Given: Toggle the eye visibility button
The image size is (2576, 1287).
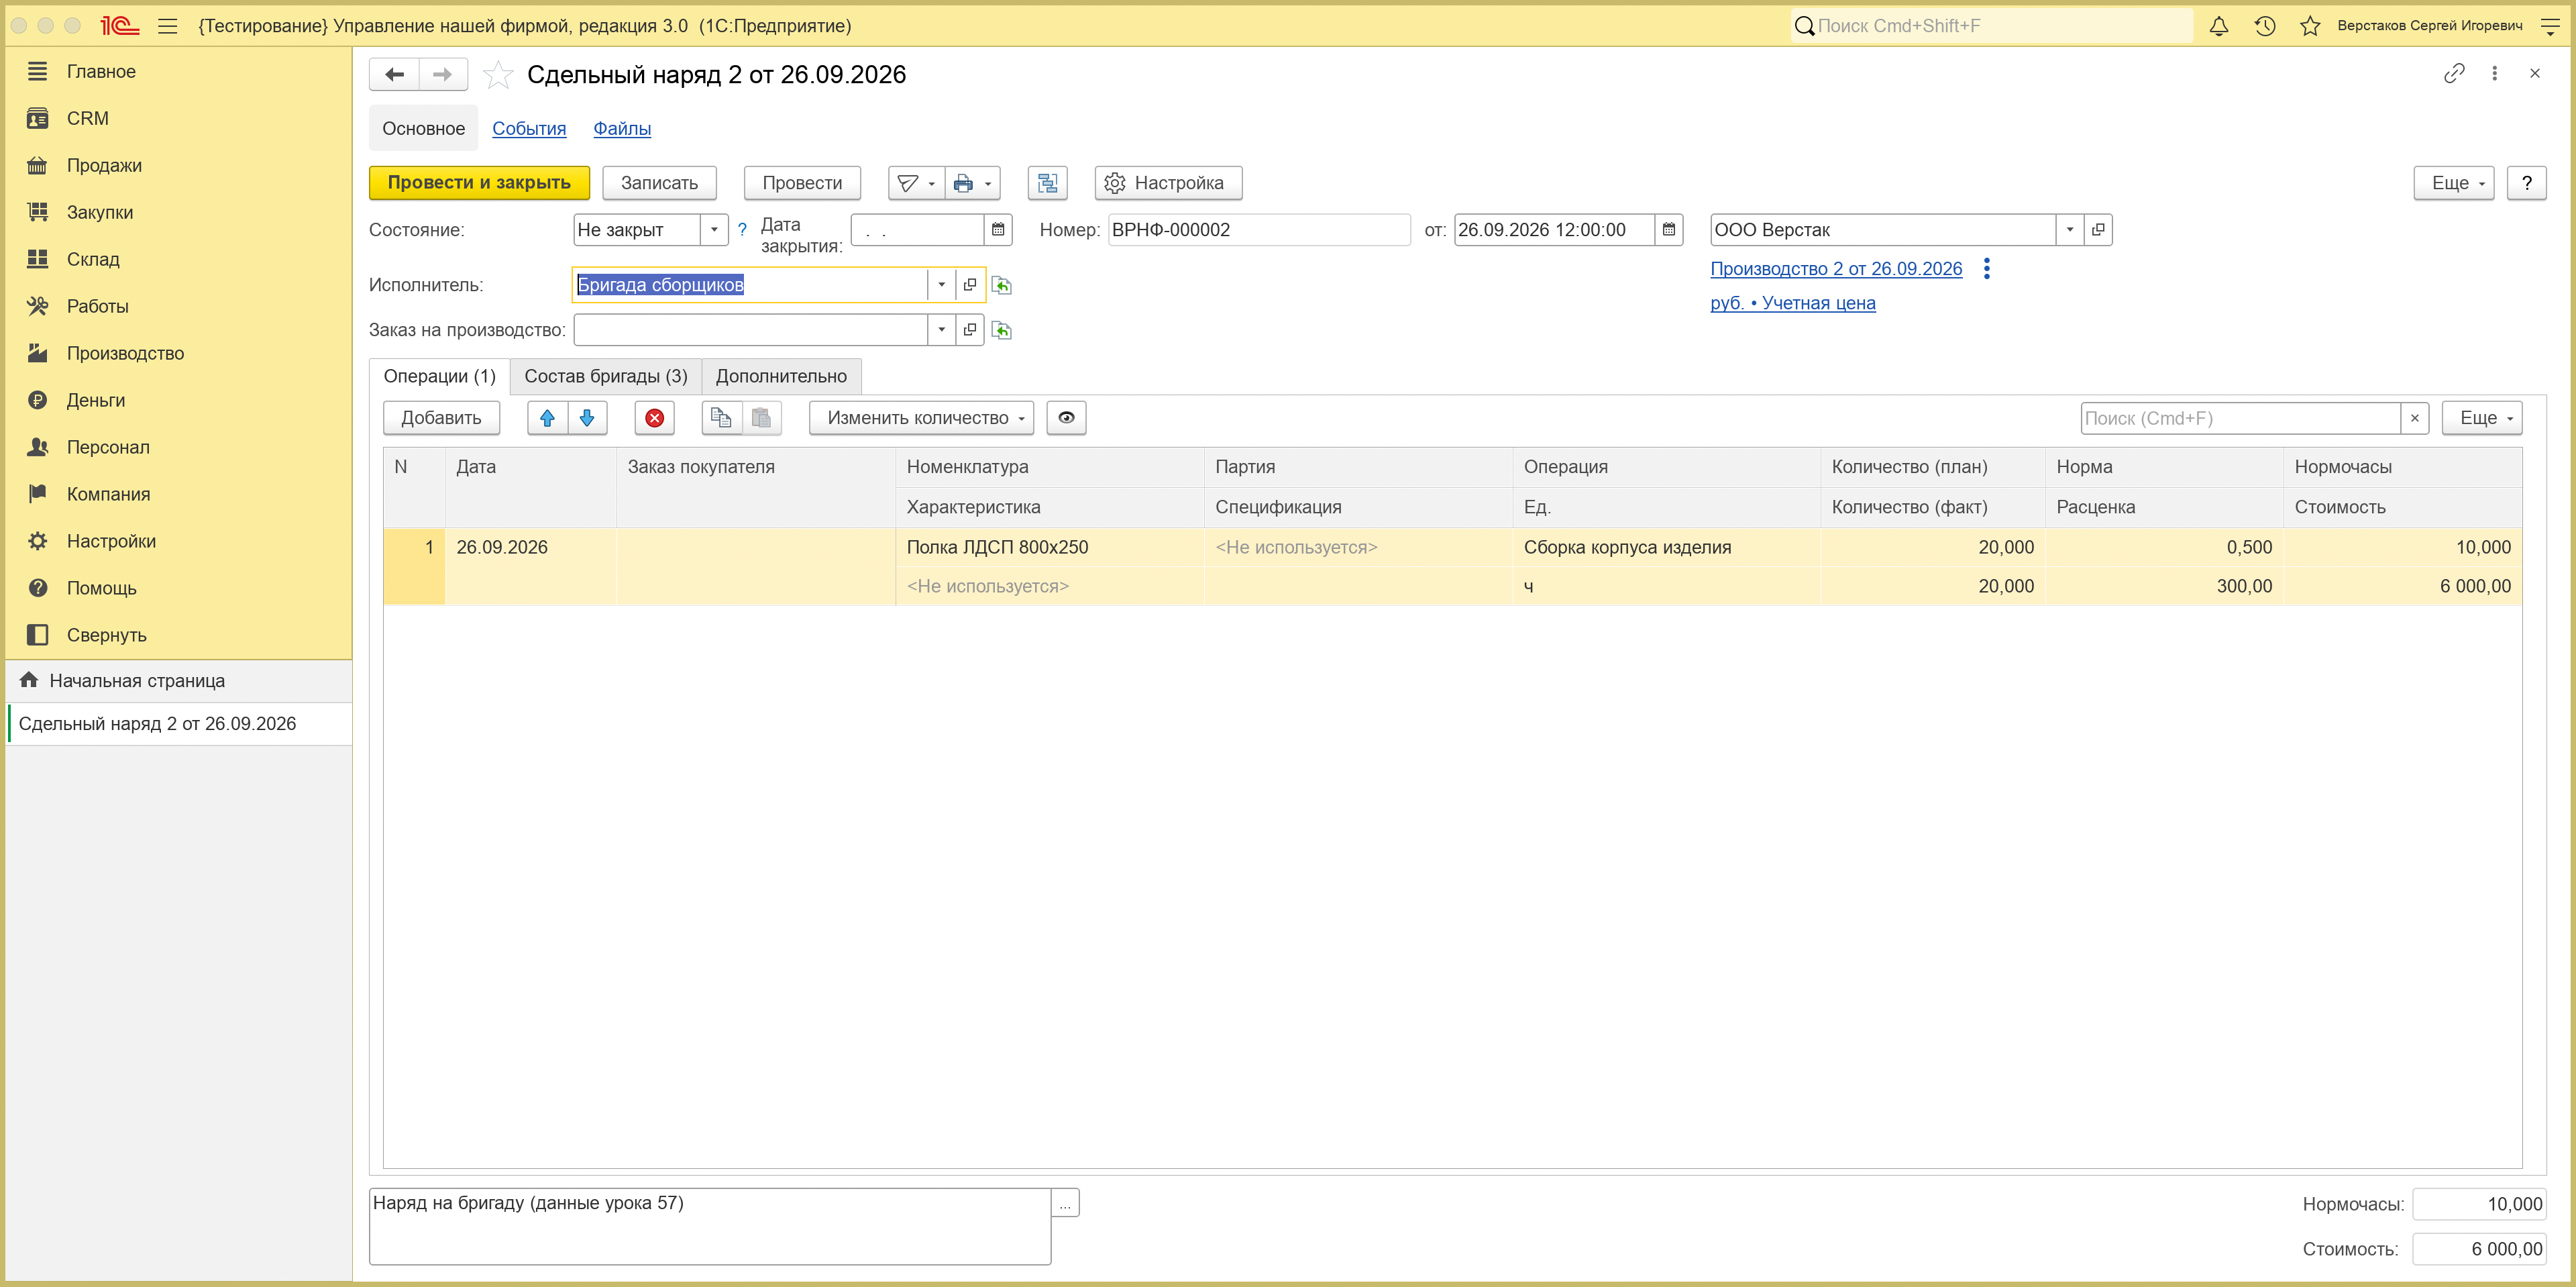Looking at the screenshot, I should [x=1066, y=418].
